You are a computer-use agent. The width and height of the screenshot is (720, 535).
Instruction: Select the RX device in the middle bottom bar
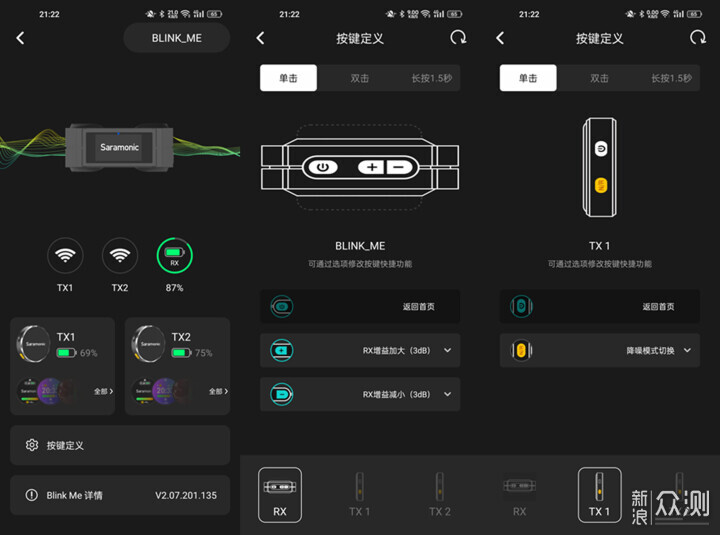[280, 495]
